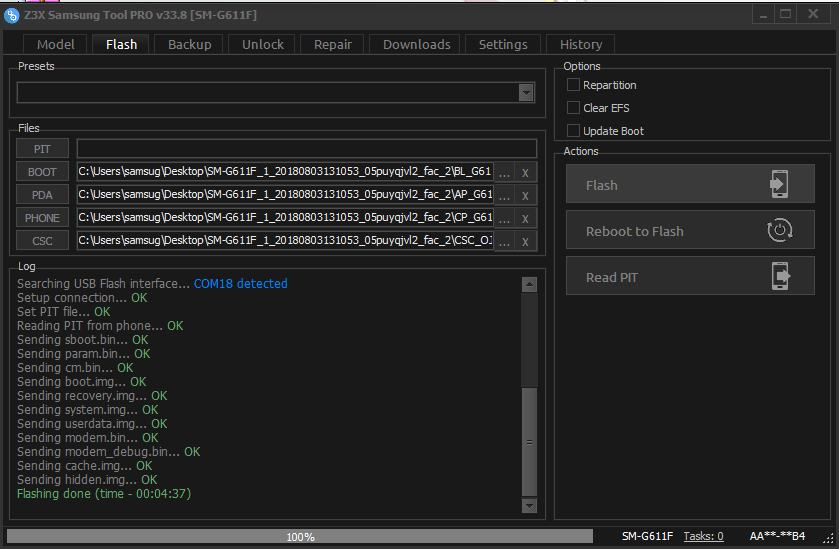Click the PHONE path field

click(x=285, y=218)
